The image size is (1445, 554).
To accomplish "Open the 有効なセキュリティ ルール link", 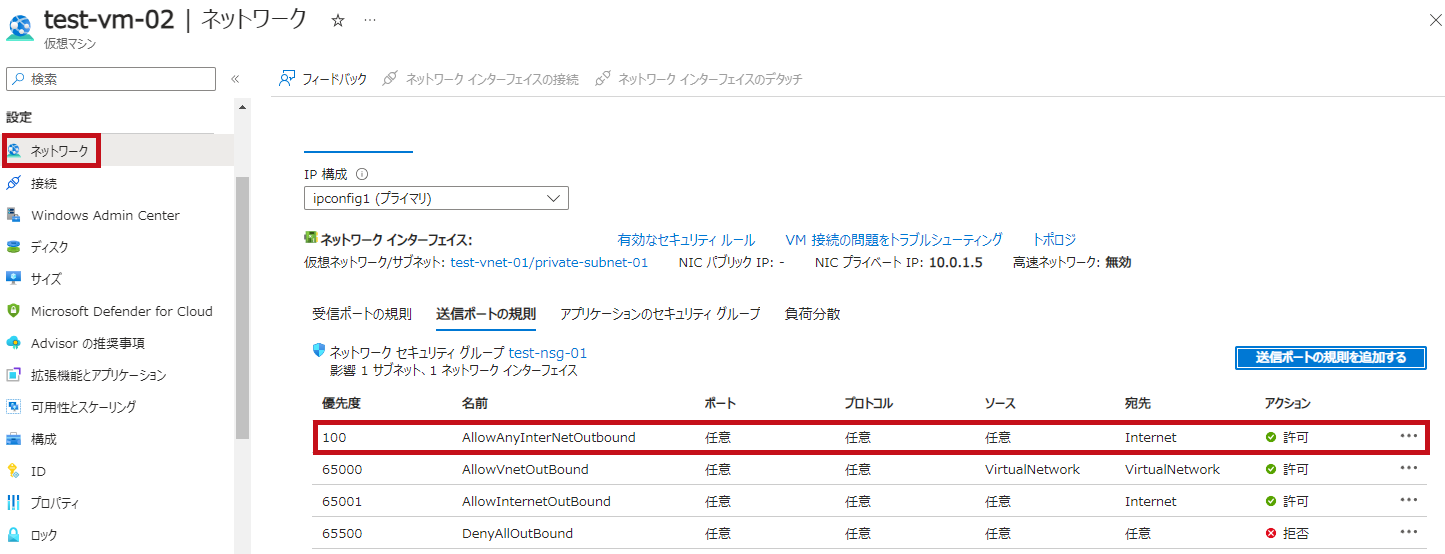I will [686, 240].
